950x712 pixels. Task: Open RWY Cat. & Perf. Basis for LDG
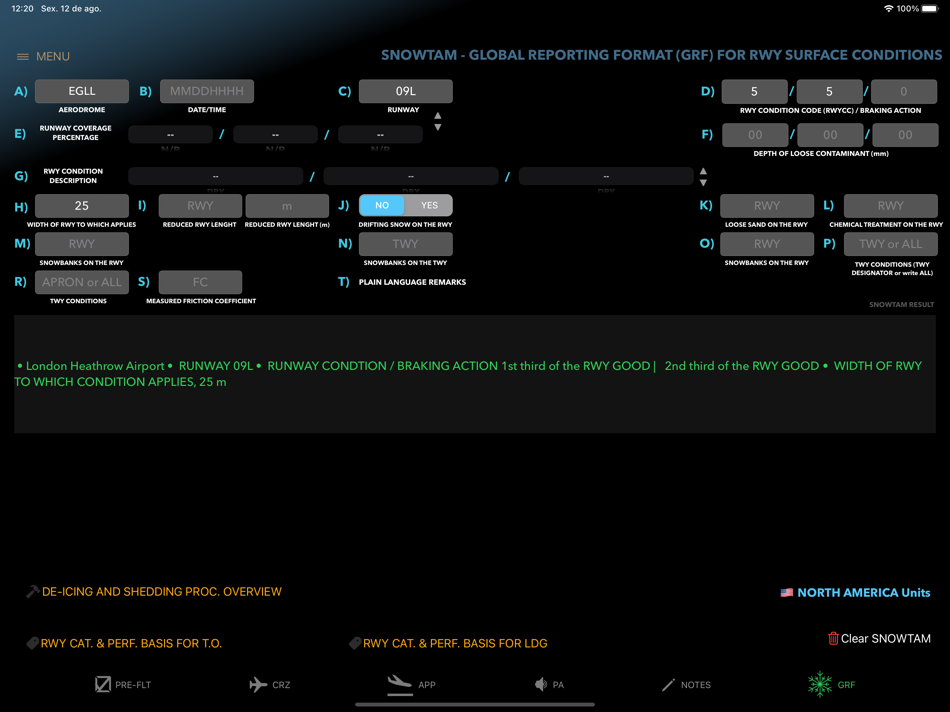tap(455, 643)
